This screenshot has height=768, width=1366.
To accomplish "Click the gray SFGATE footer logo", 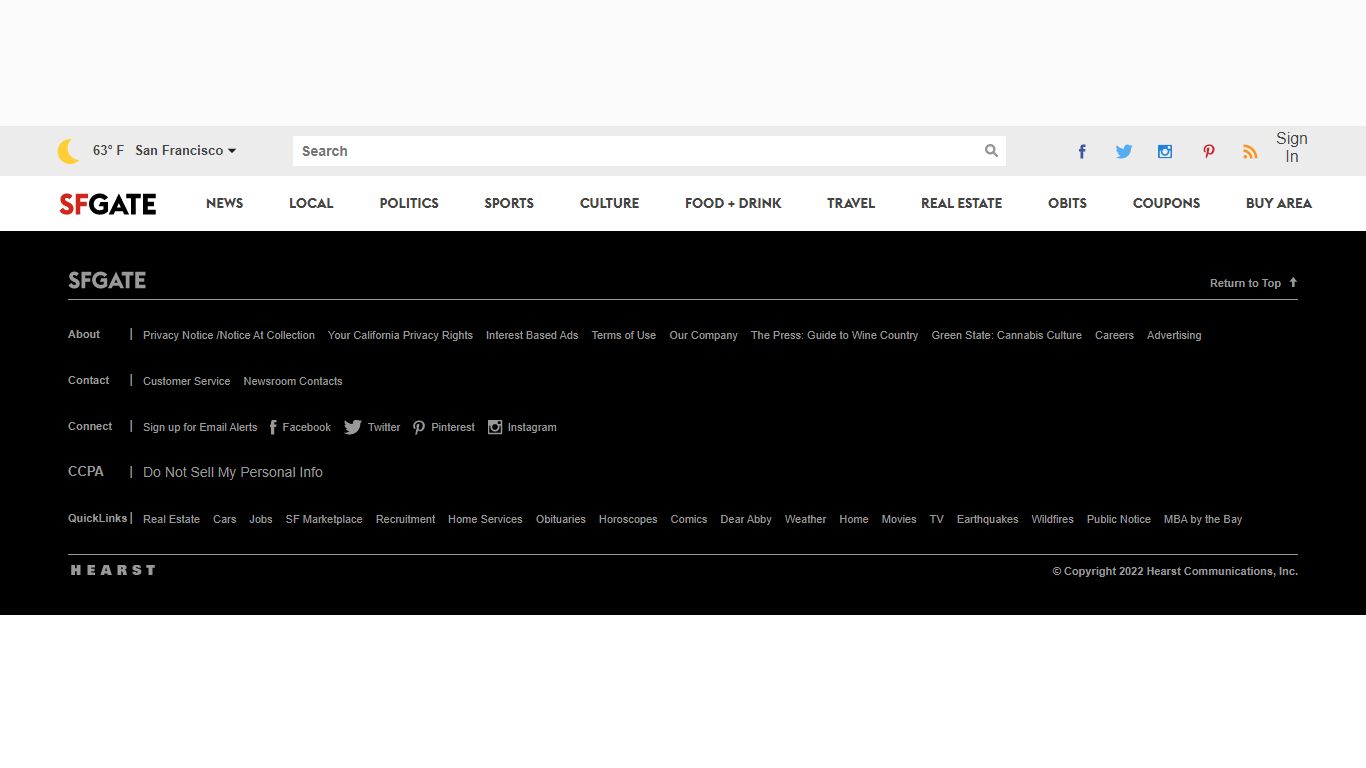I will point(107,280).
